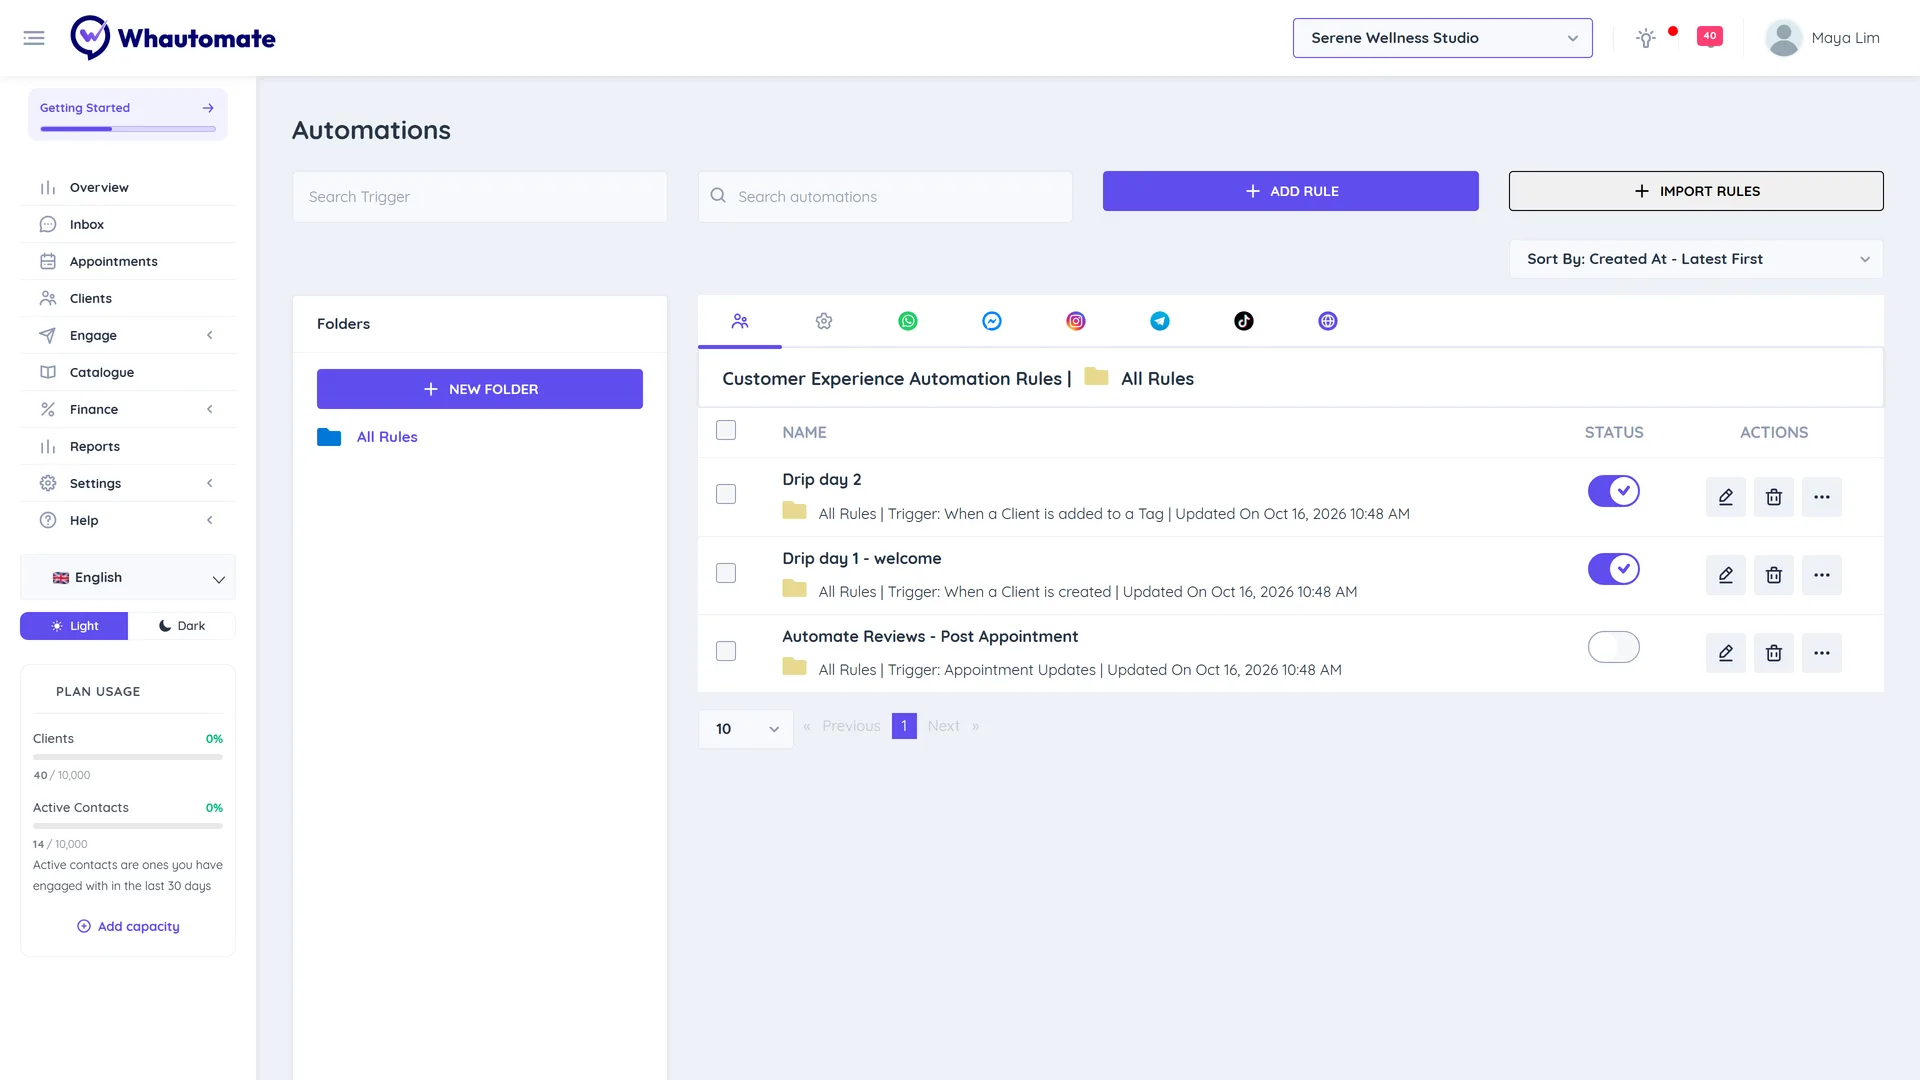Switch to the Instagram automations tab
Image resolution: width=1920 pixels, height=1080 pixels.
pos(1076,321)
